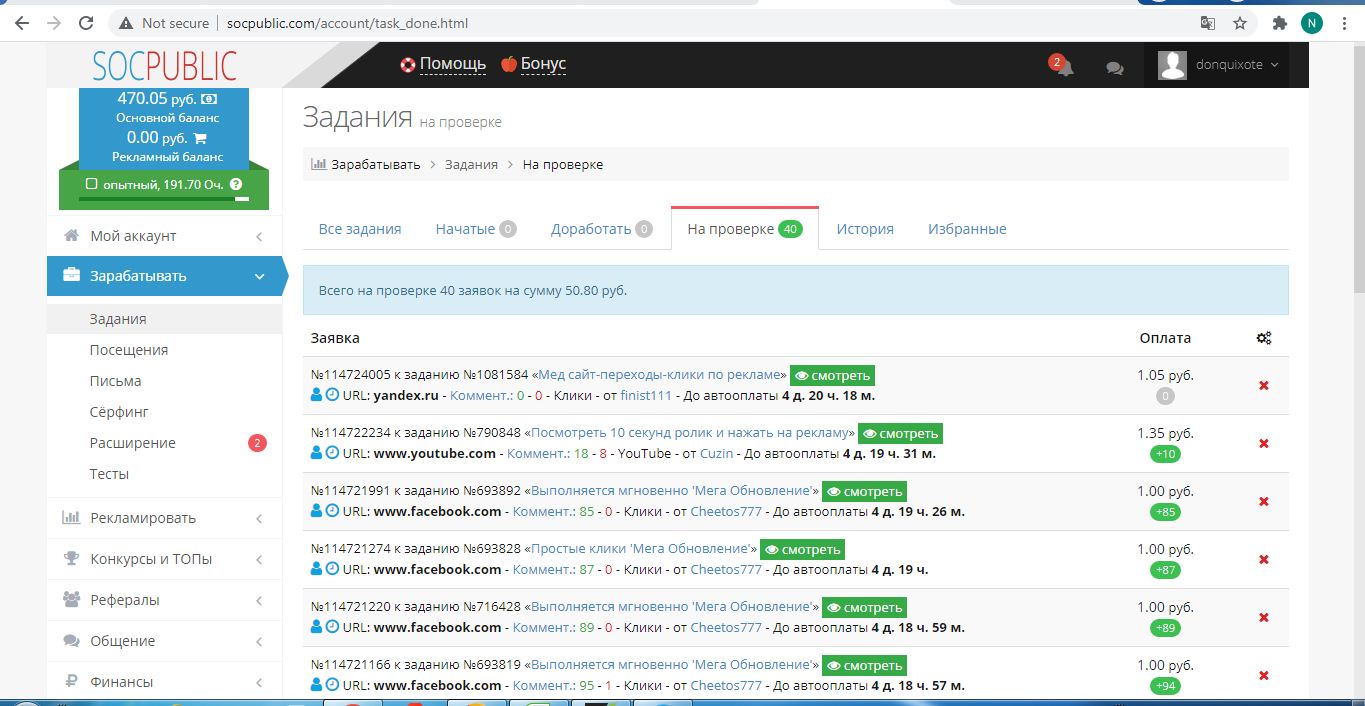This screenshot has width=1365, height=706.
Task: Click user icon in www.youtube.com row
Action: [x=317, y=453]
